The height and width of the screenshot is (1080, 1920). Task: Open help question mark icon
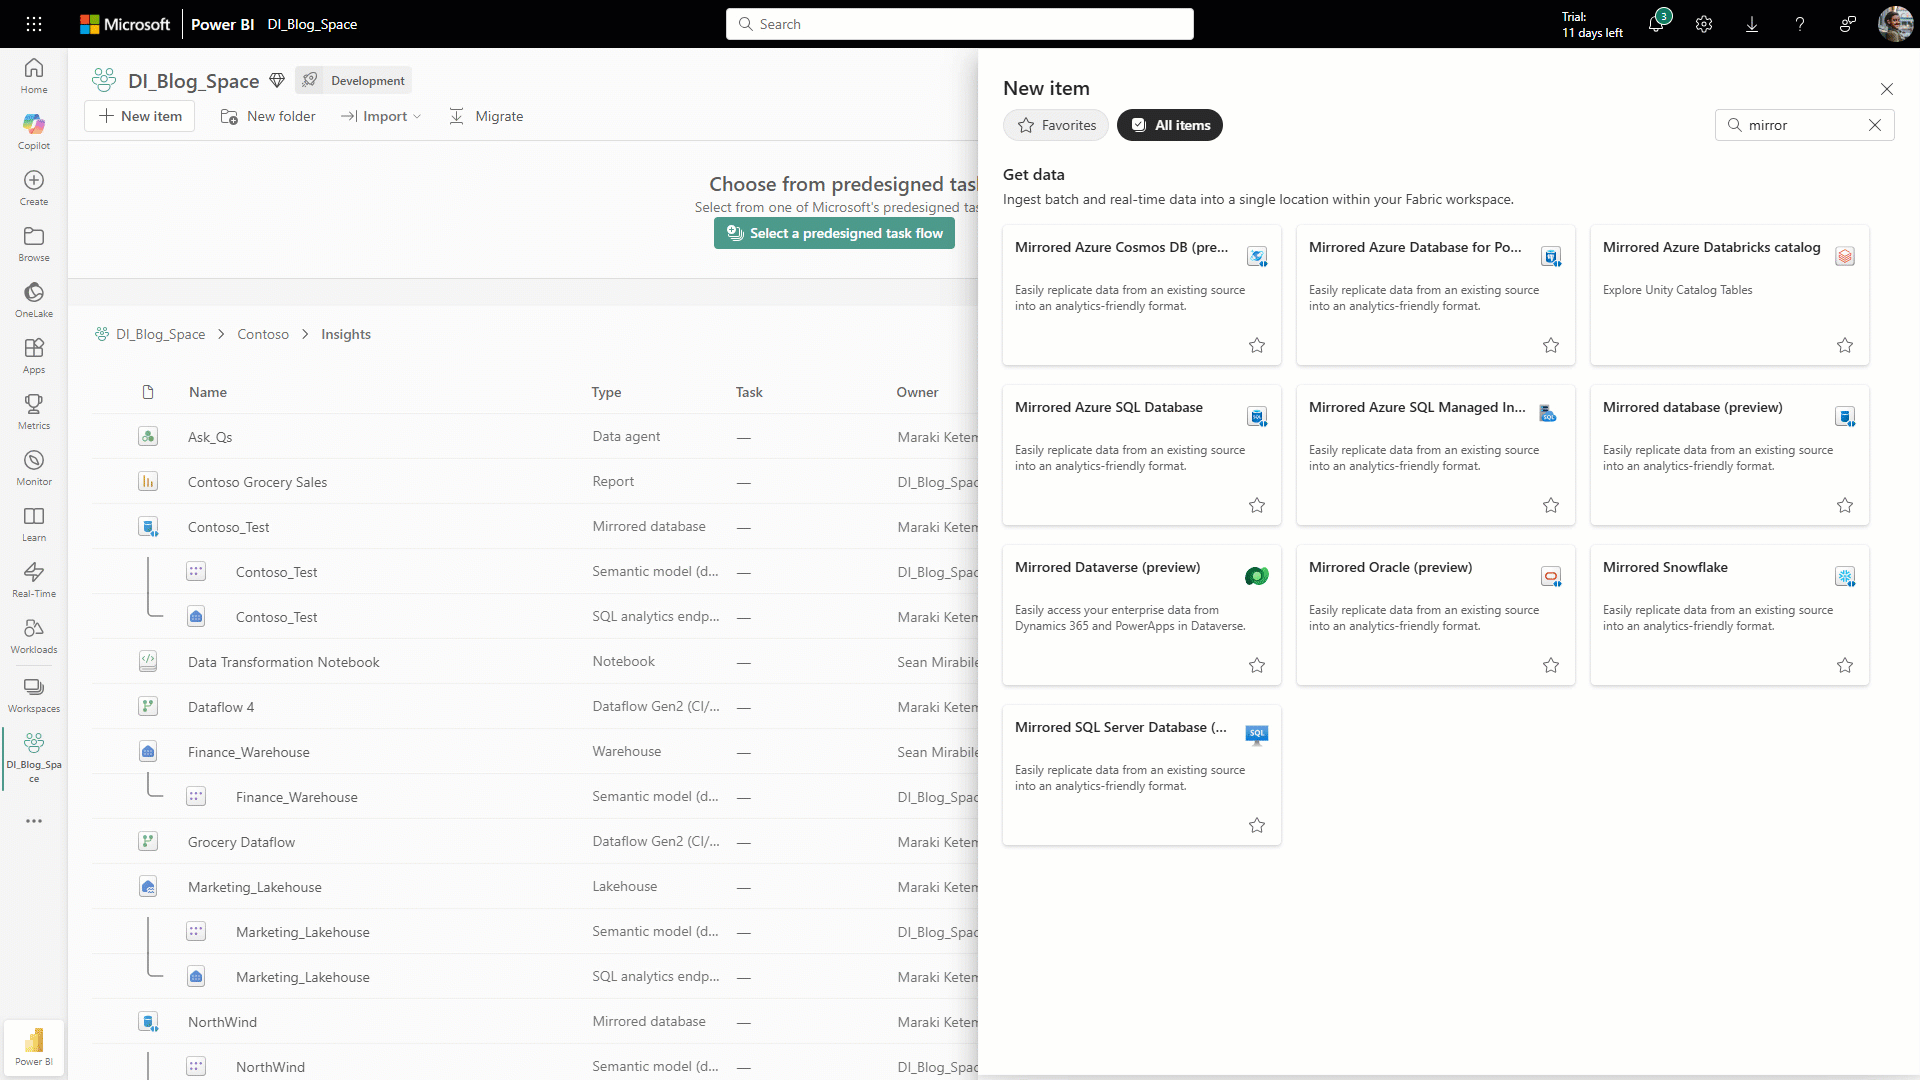[1800, 24]
